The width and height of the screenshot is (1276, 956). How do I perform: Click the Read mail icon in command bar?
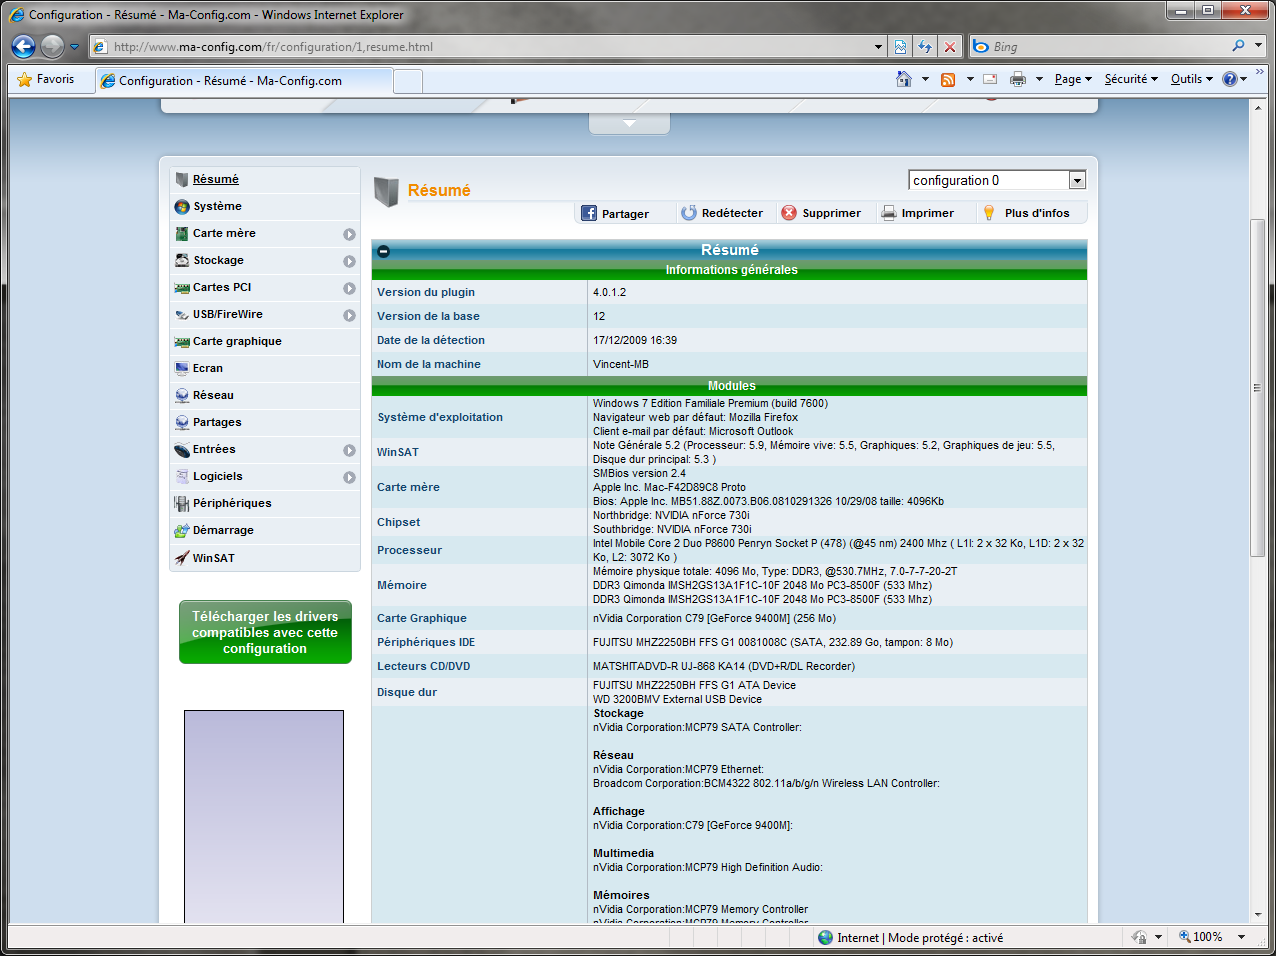coord(990,79)
